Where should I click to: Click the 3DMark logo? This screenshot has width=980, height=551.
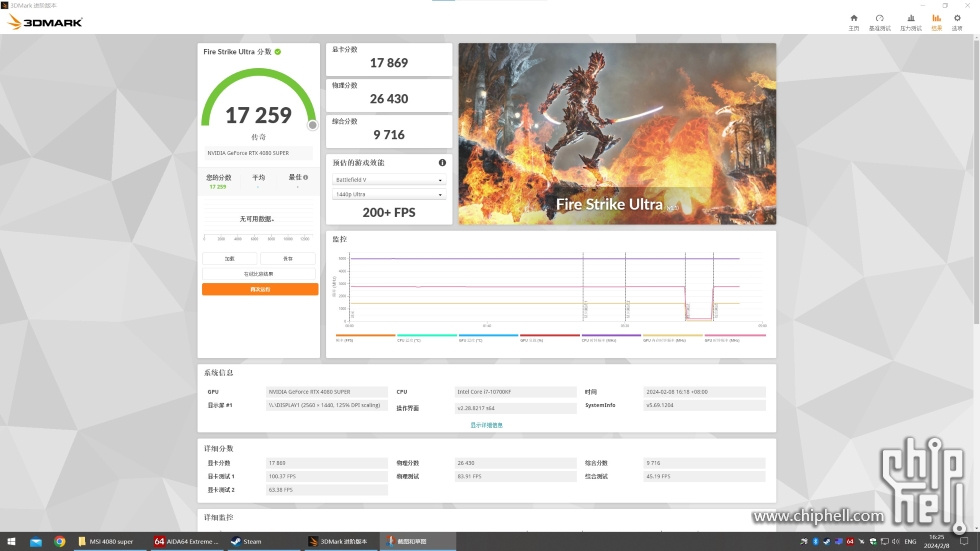pos(45,22)
